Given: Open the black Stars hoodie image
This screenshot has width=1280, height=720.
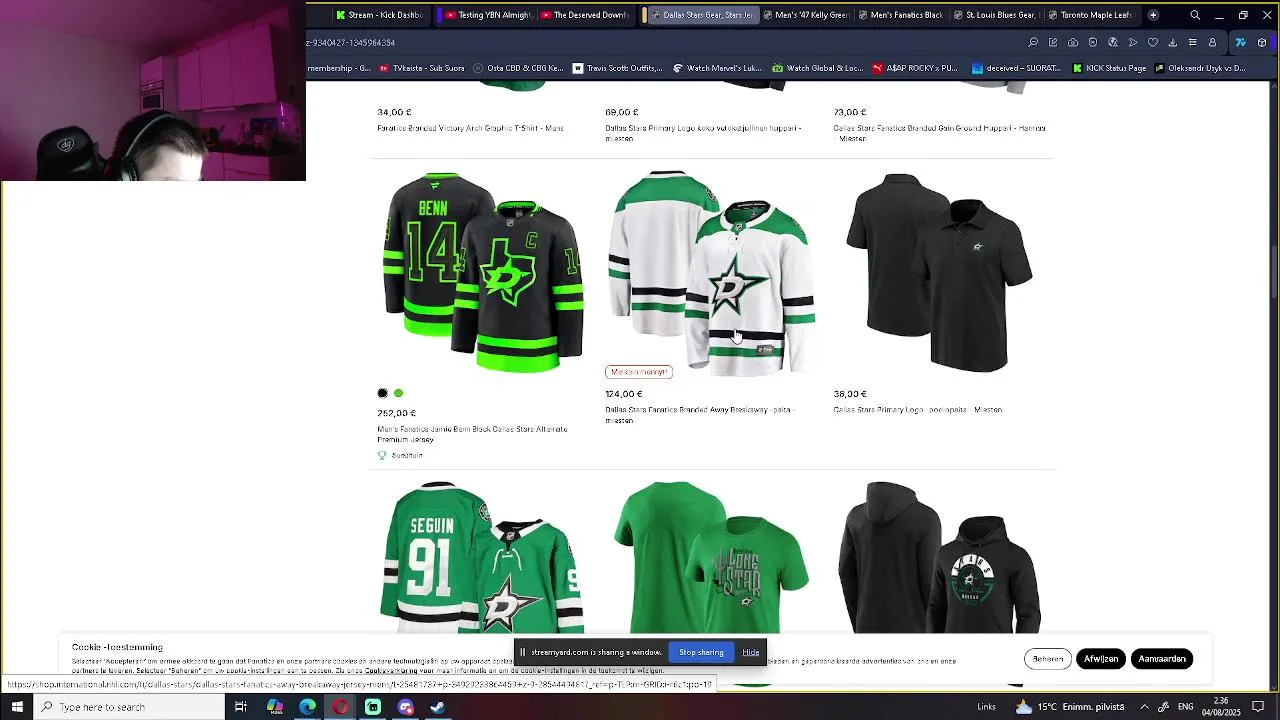Looking at the screenshot, I should pos(939,556).
